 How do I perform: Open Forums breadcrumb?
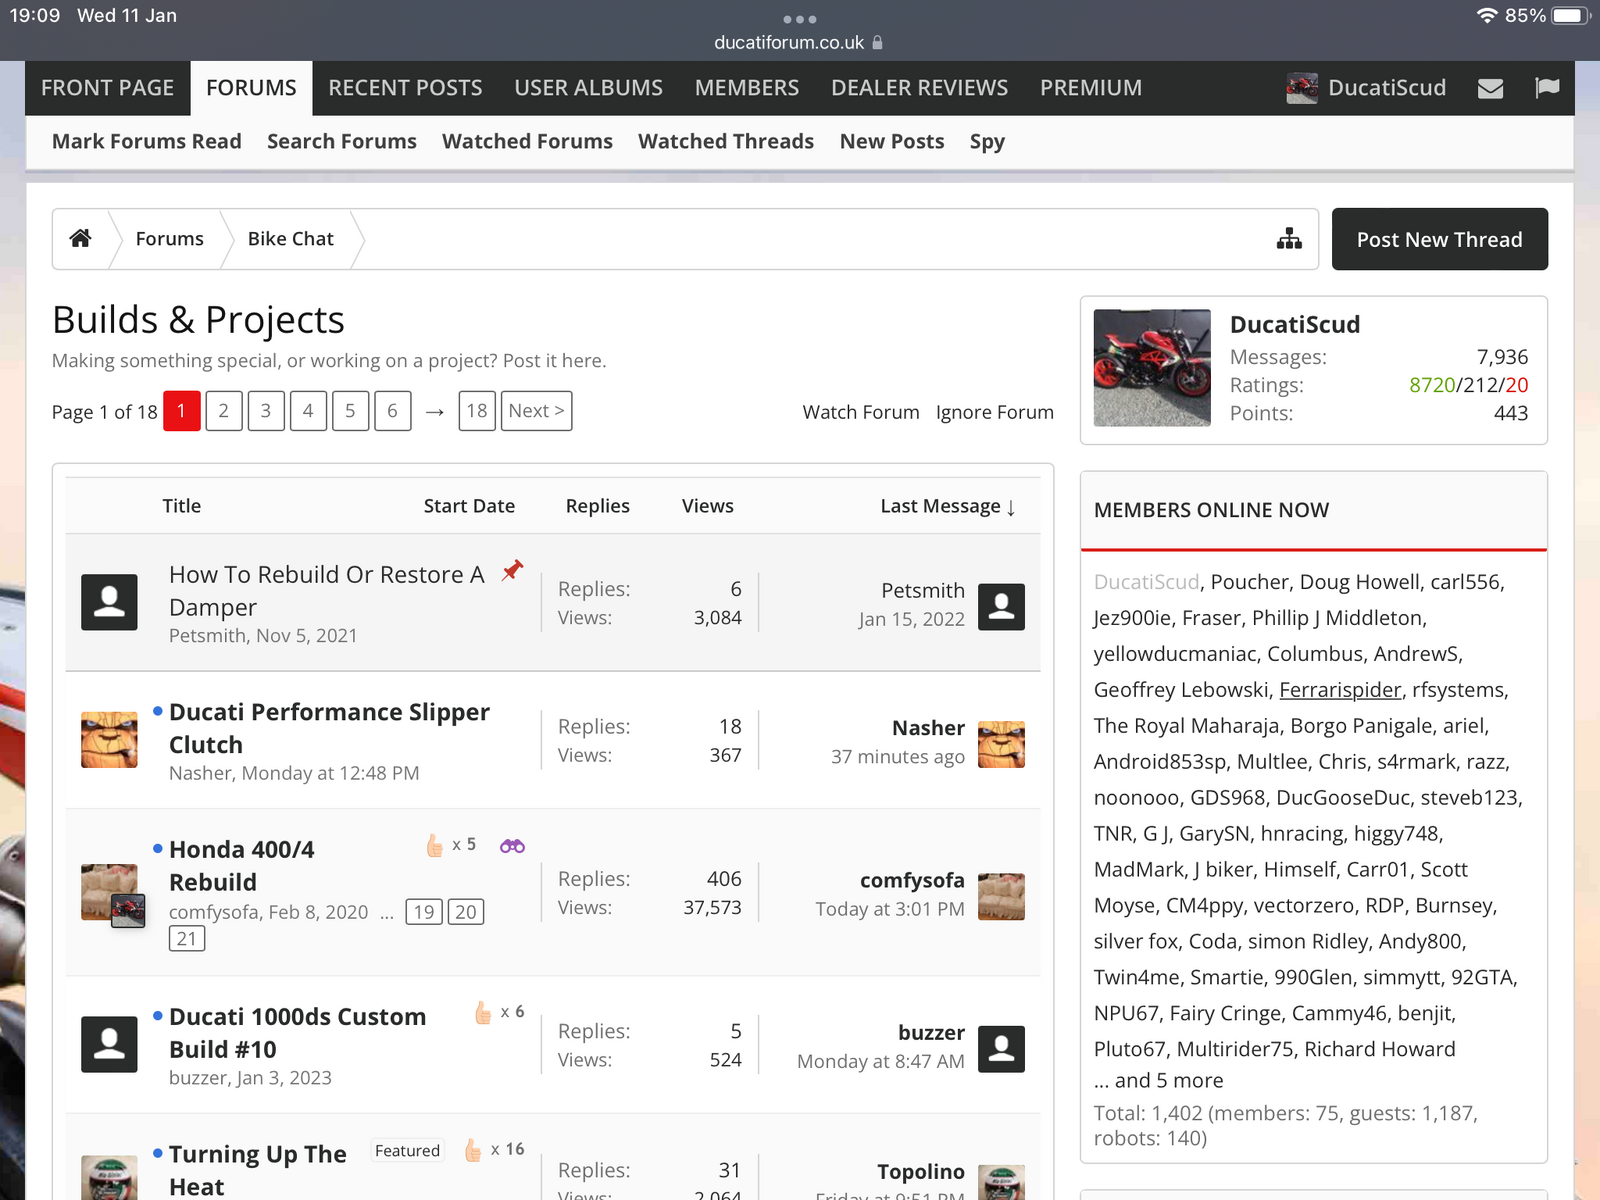(x=170, y=239)
